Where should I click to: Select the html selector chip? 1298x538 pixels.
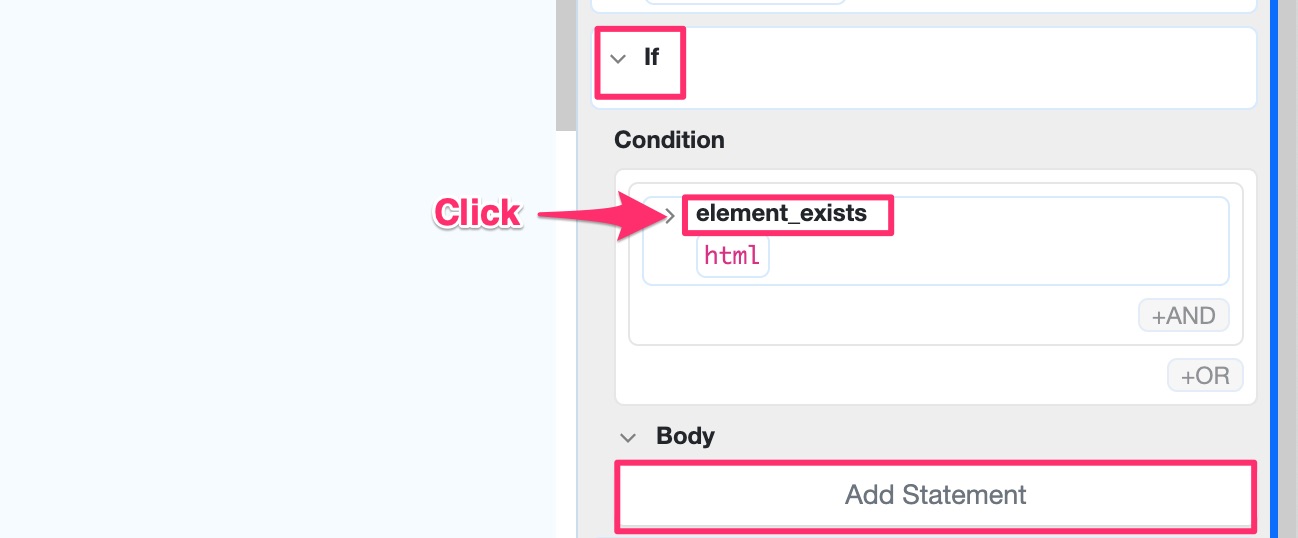pyautogui.click(x=732, y=257)
